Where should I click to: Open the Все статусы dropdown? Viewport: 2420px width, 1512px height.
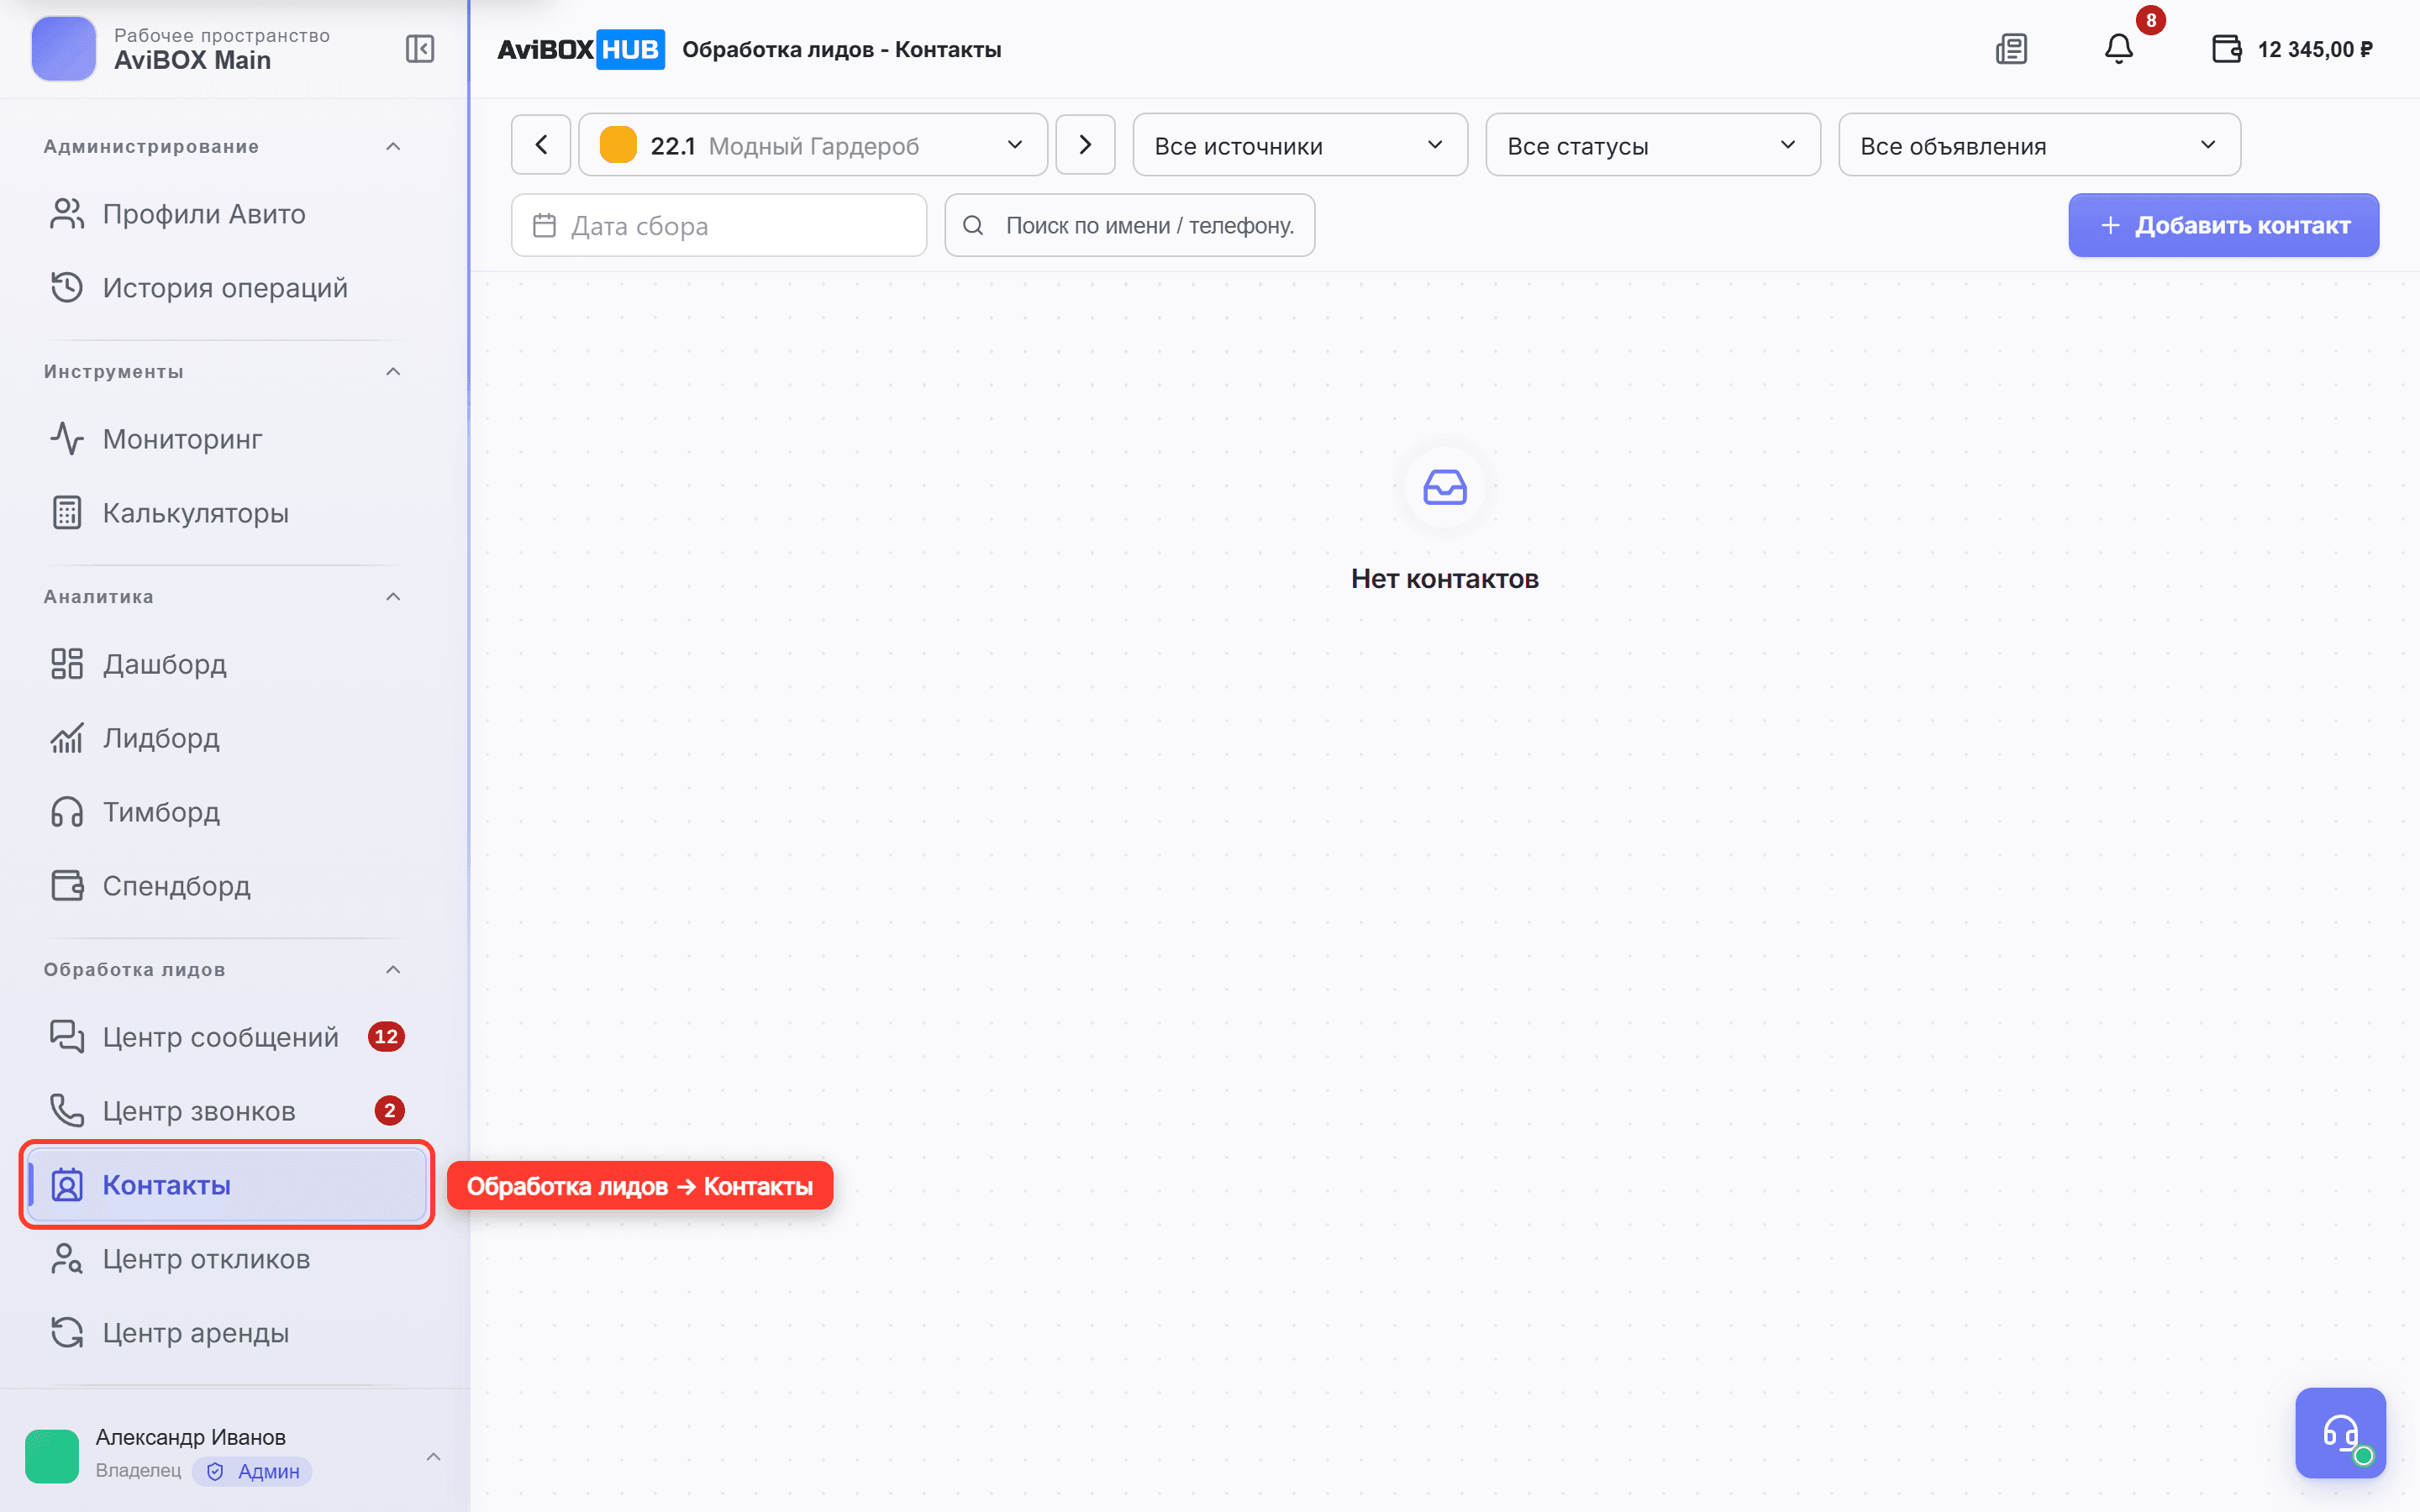(1653, 145)
